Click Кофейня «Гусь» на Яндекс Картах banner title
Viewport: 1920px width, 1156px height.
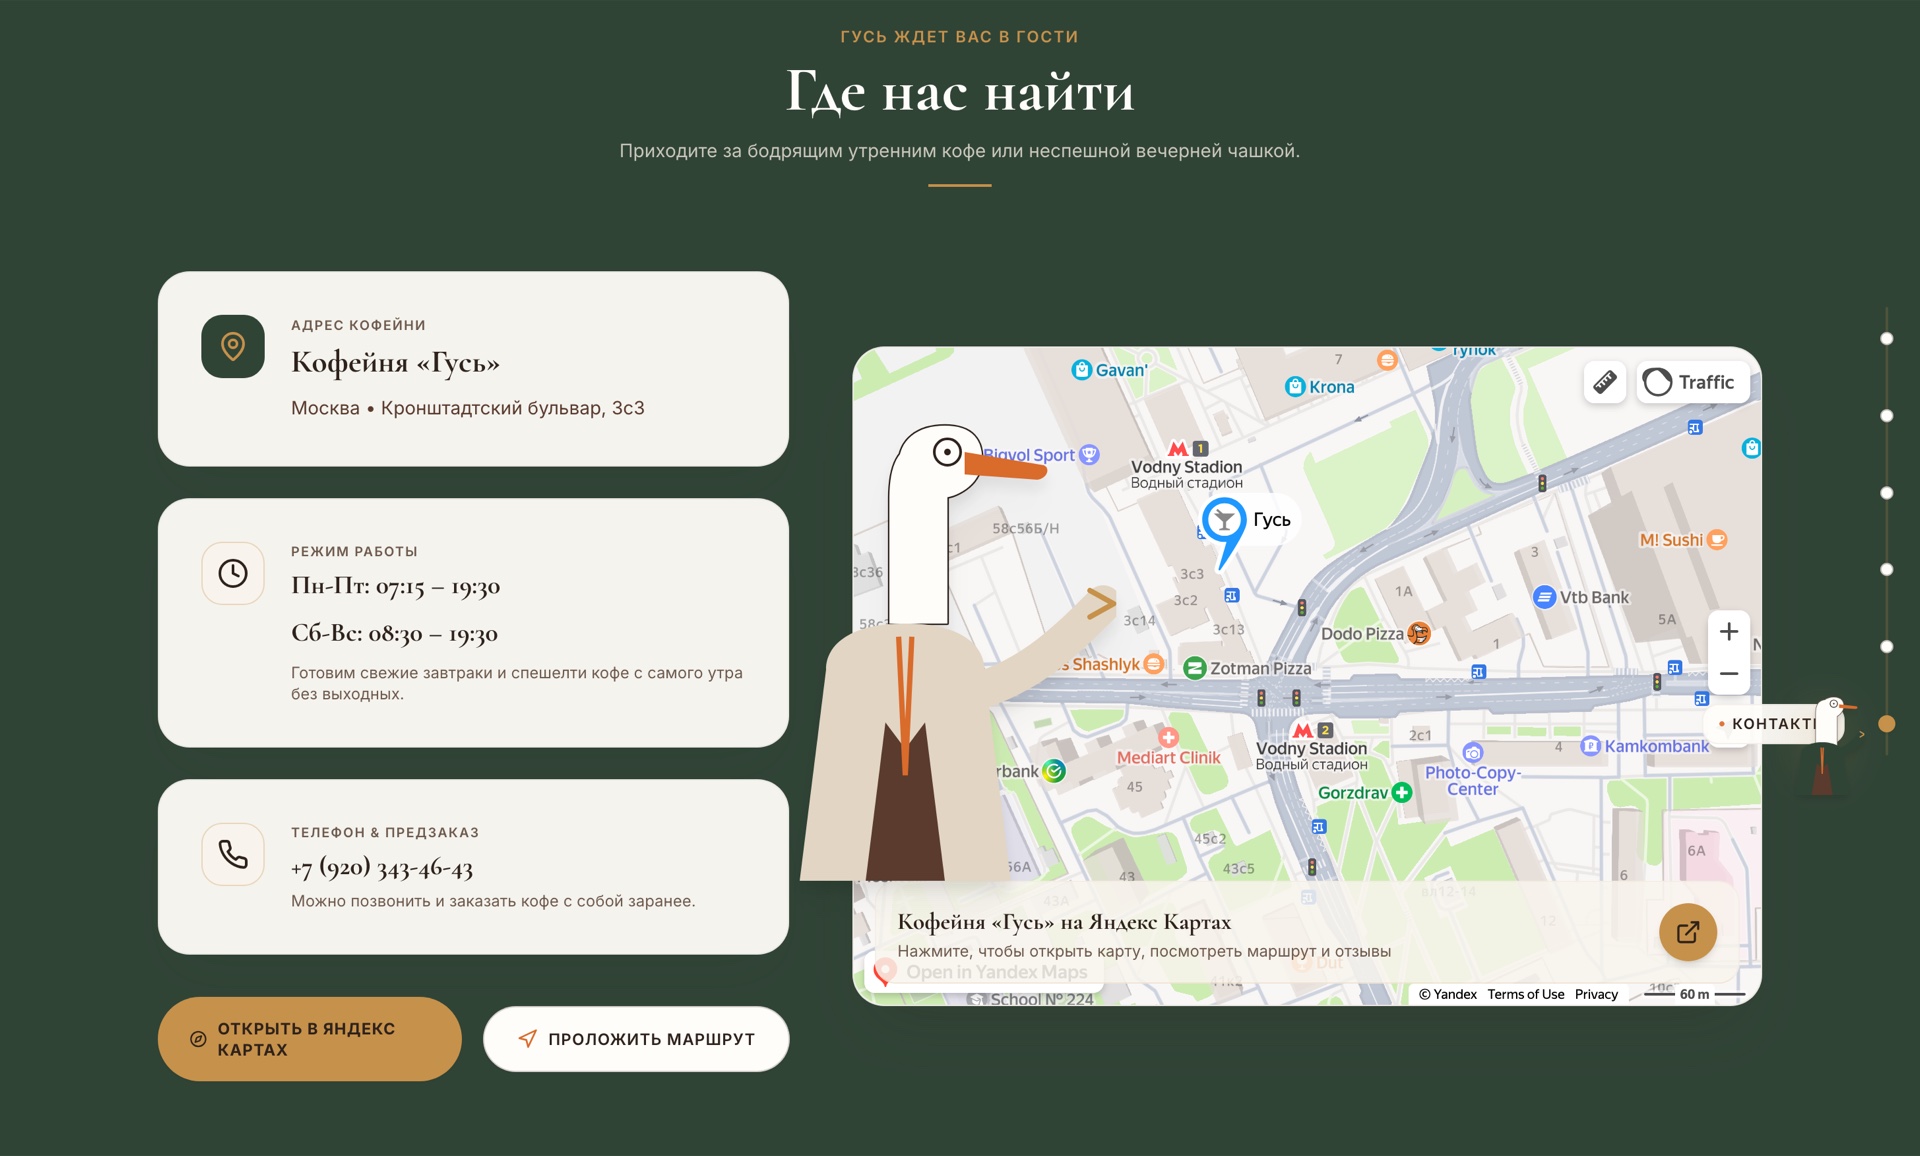1064,922
